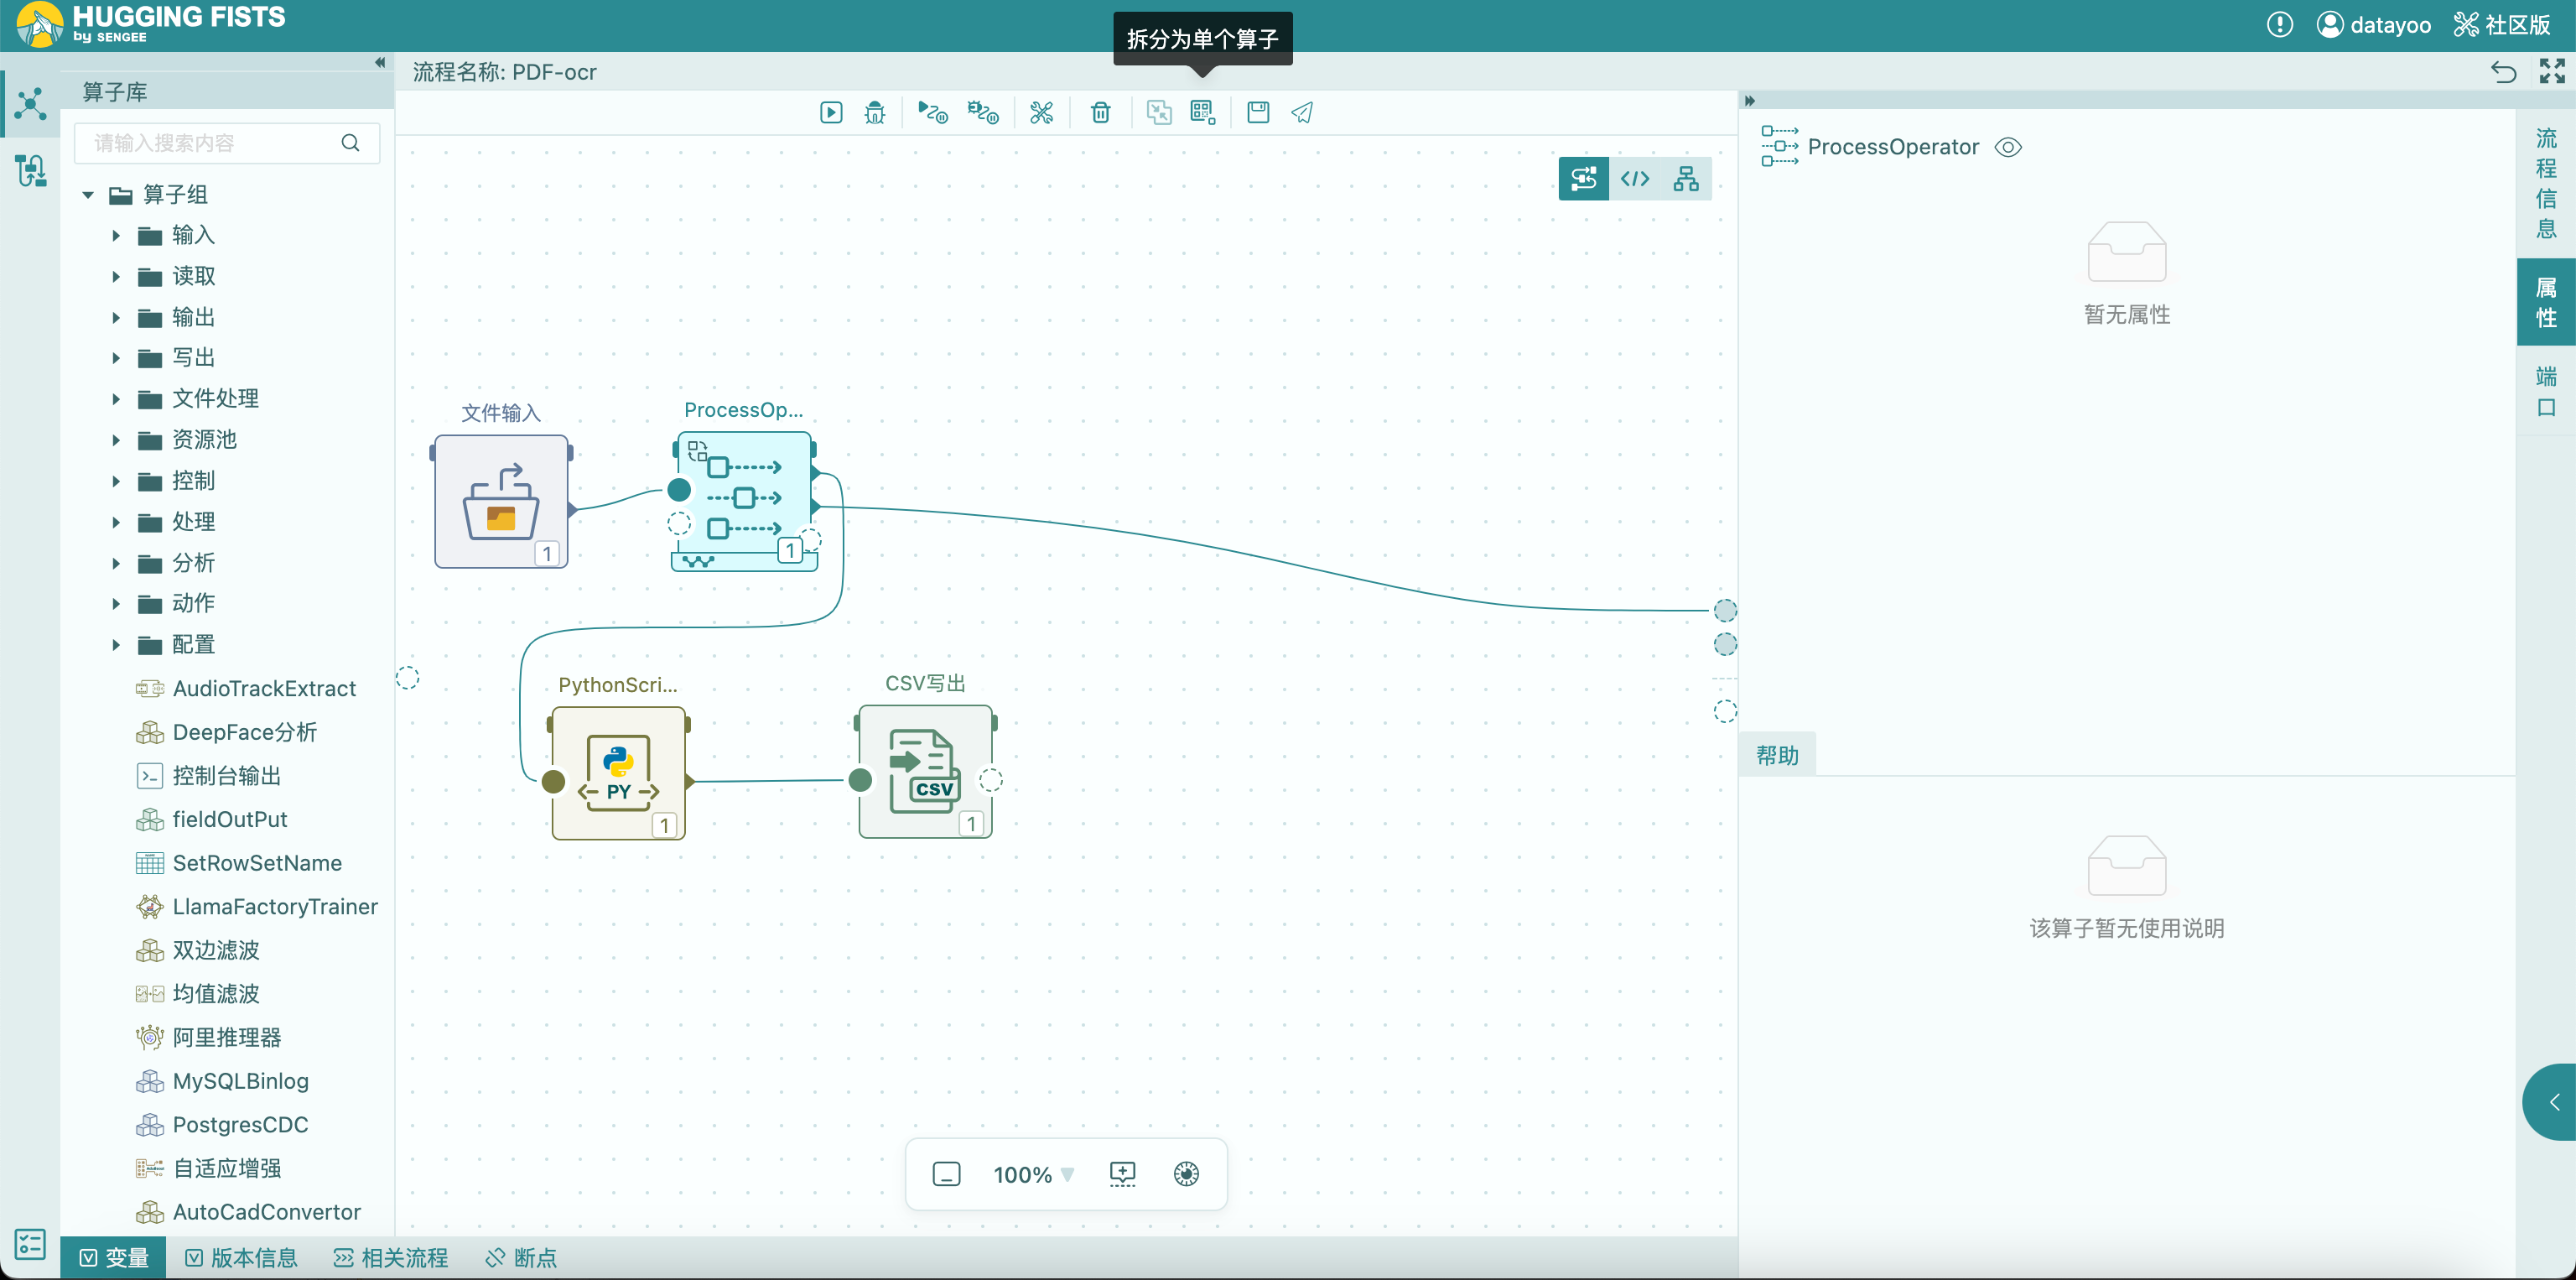The image size is (2576, 1280).
Task: Click the trash delete icon in toolbar
Action: pos(1100,112)
